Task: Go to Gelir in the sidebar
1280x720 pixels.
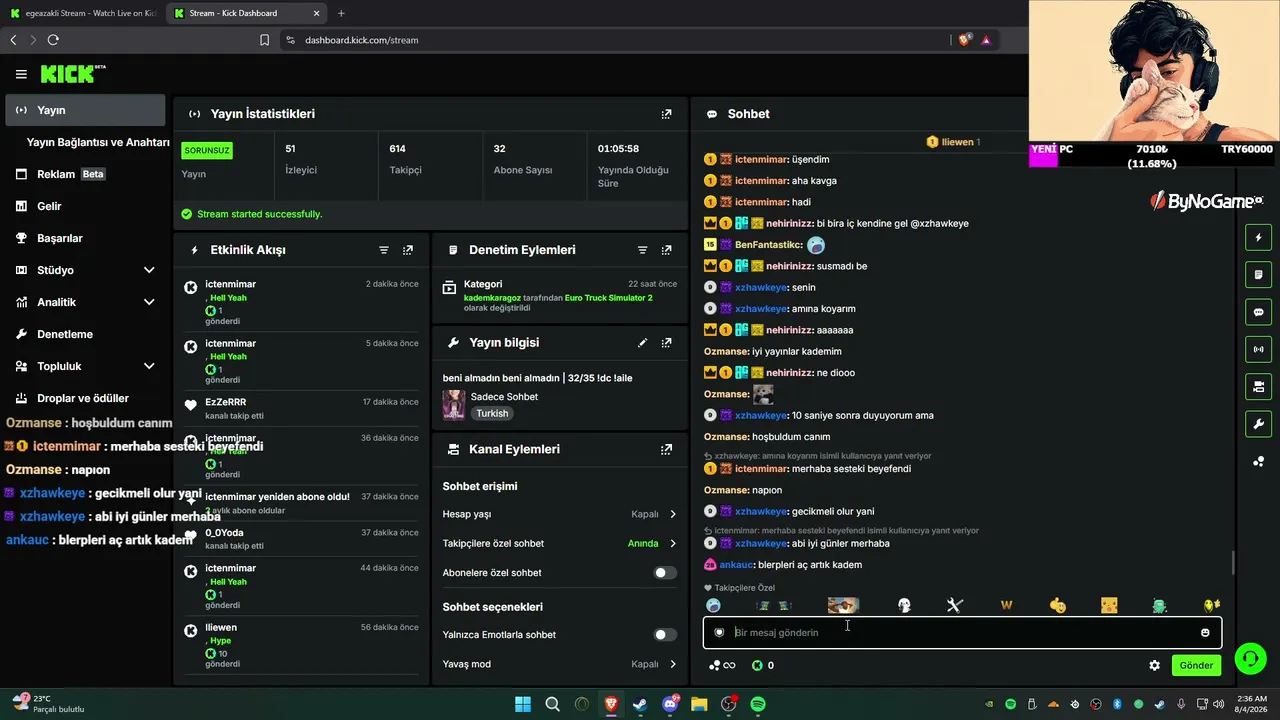Action: (x=85, y=206)
